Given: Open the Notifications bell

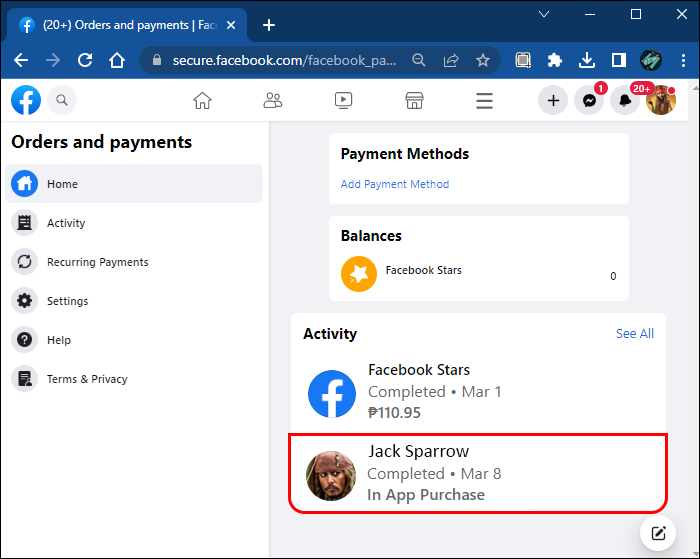Looking at the screenshot, I should (625, 100).
